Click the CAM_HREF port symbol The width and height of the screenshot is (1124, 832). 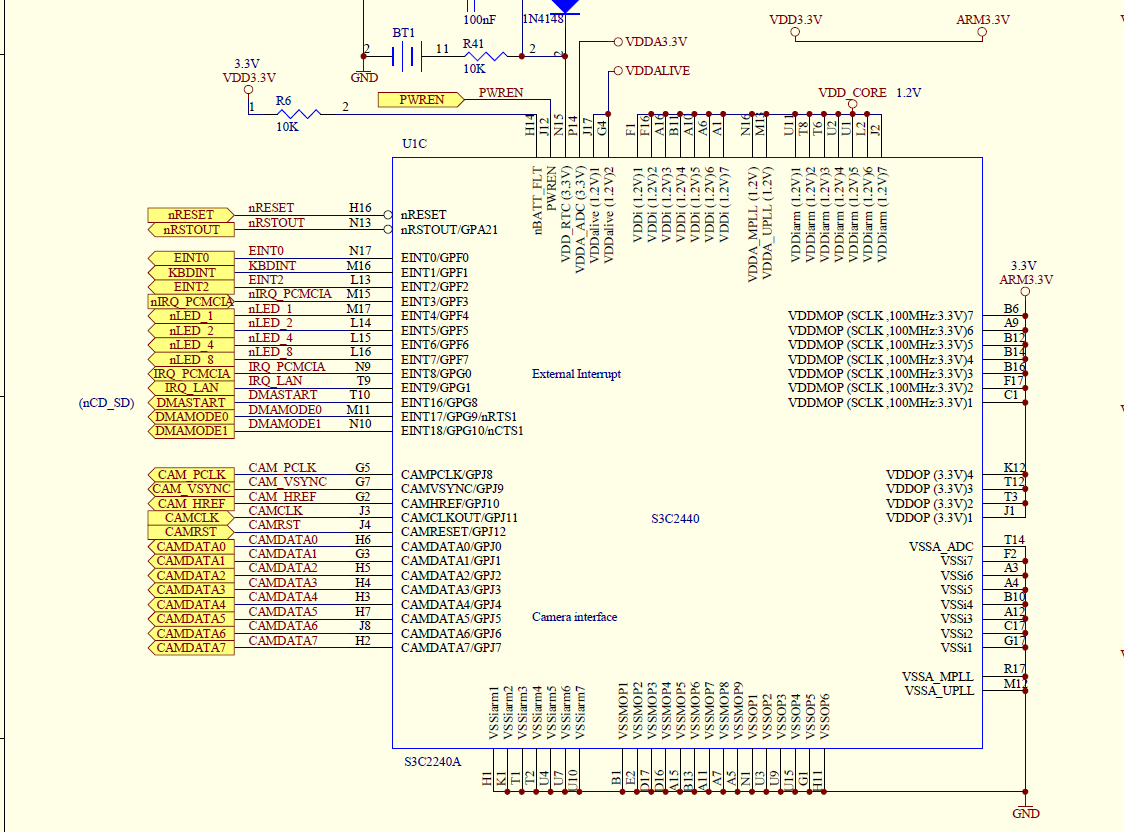pos(191,504)
